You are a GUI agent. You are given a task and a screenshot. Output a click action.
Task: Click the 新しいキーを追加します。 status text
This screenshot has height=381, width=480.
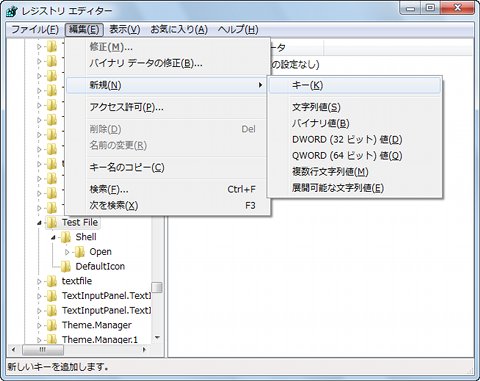[58, 367]
